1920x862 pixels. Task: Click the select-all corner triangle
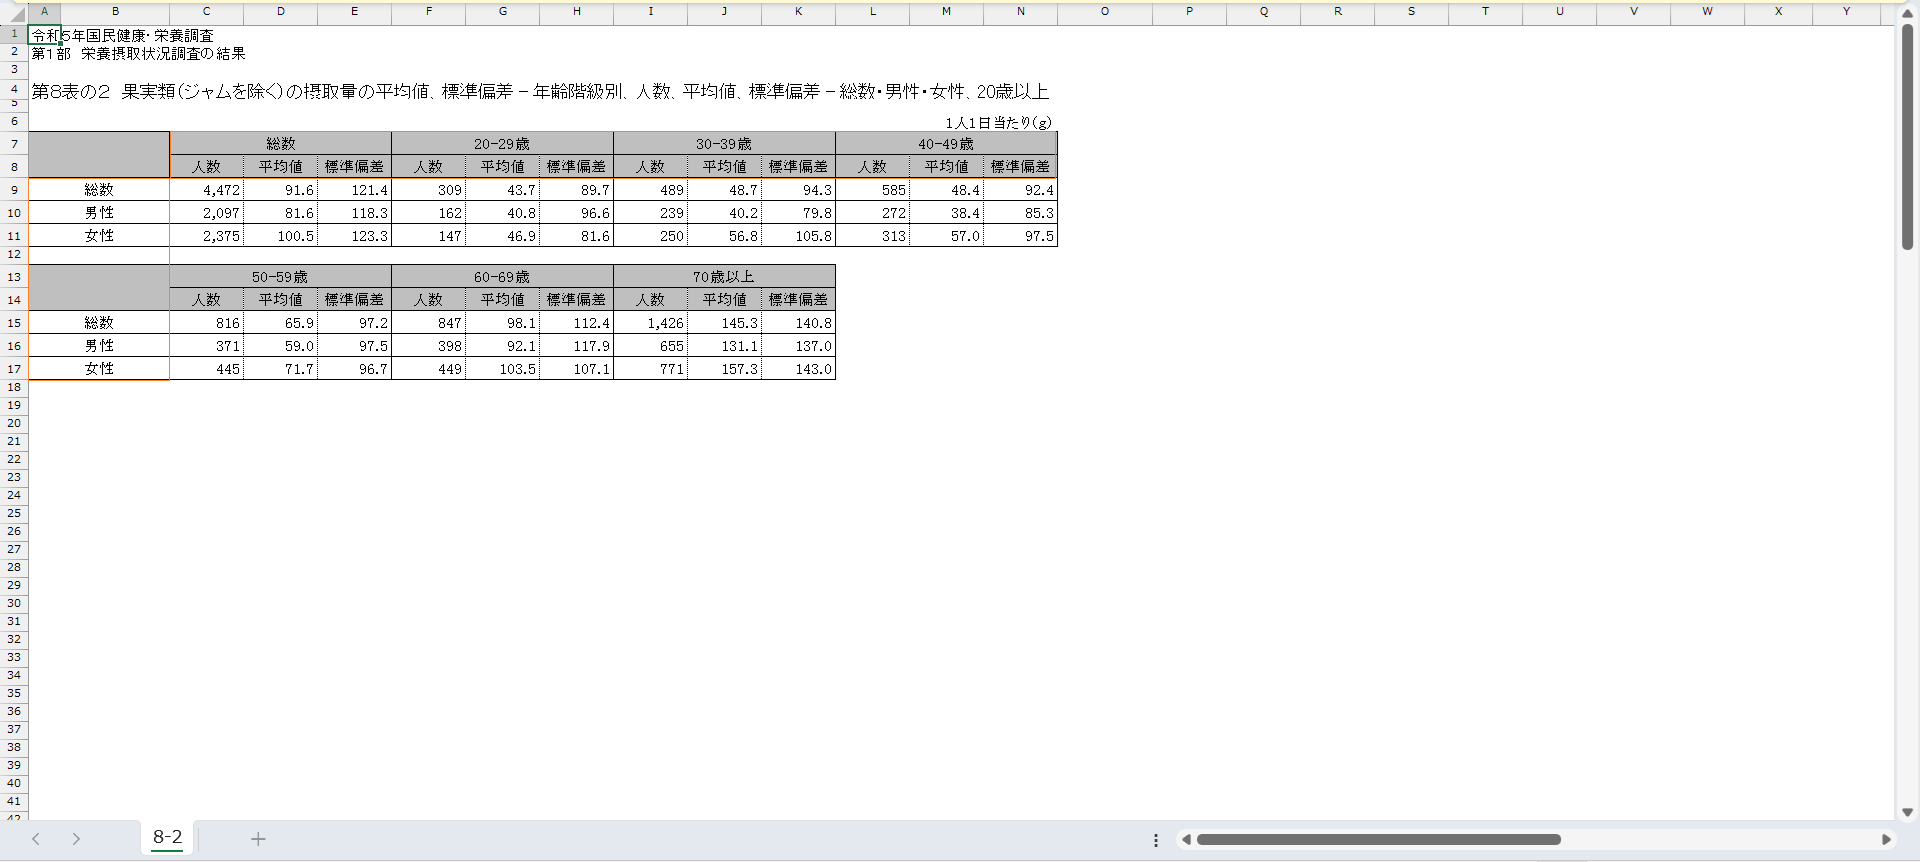click(x=17, y=14)
